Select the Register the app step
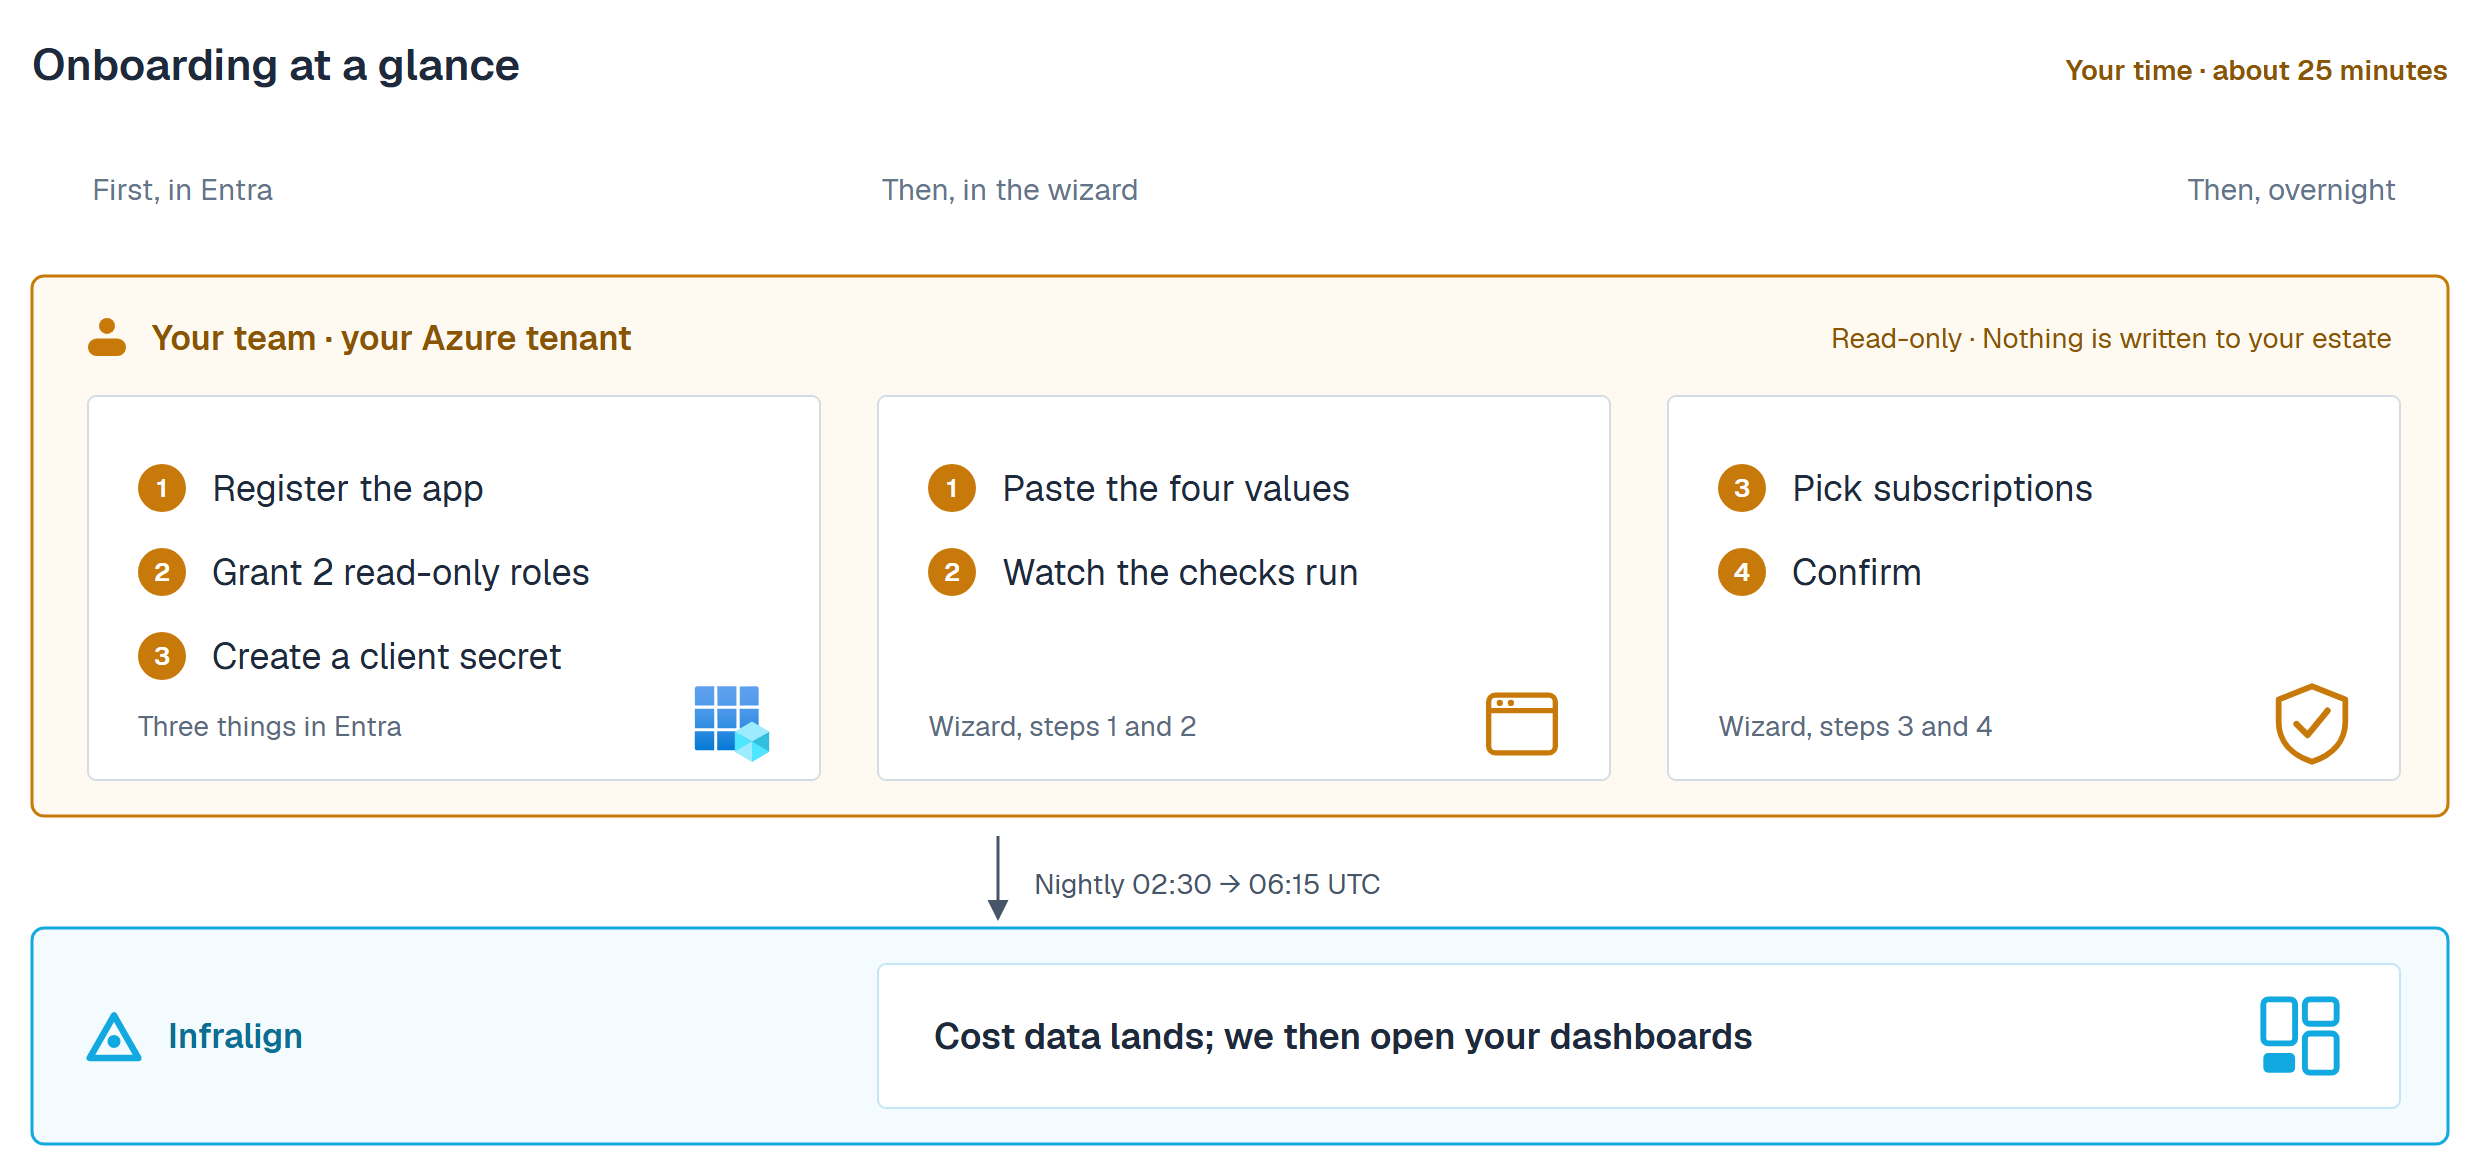 coord(311,489)
